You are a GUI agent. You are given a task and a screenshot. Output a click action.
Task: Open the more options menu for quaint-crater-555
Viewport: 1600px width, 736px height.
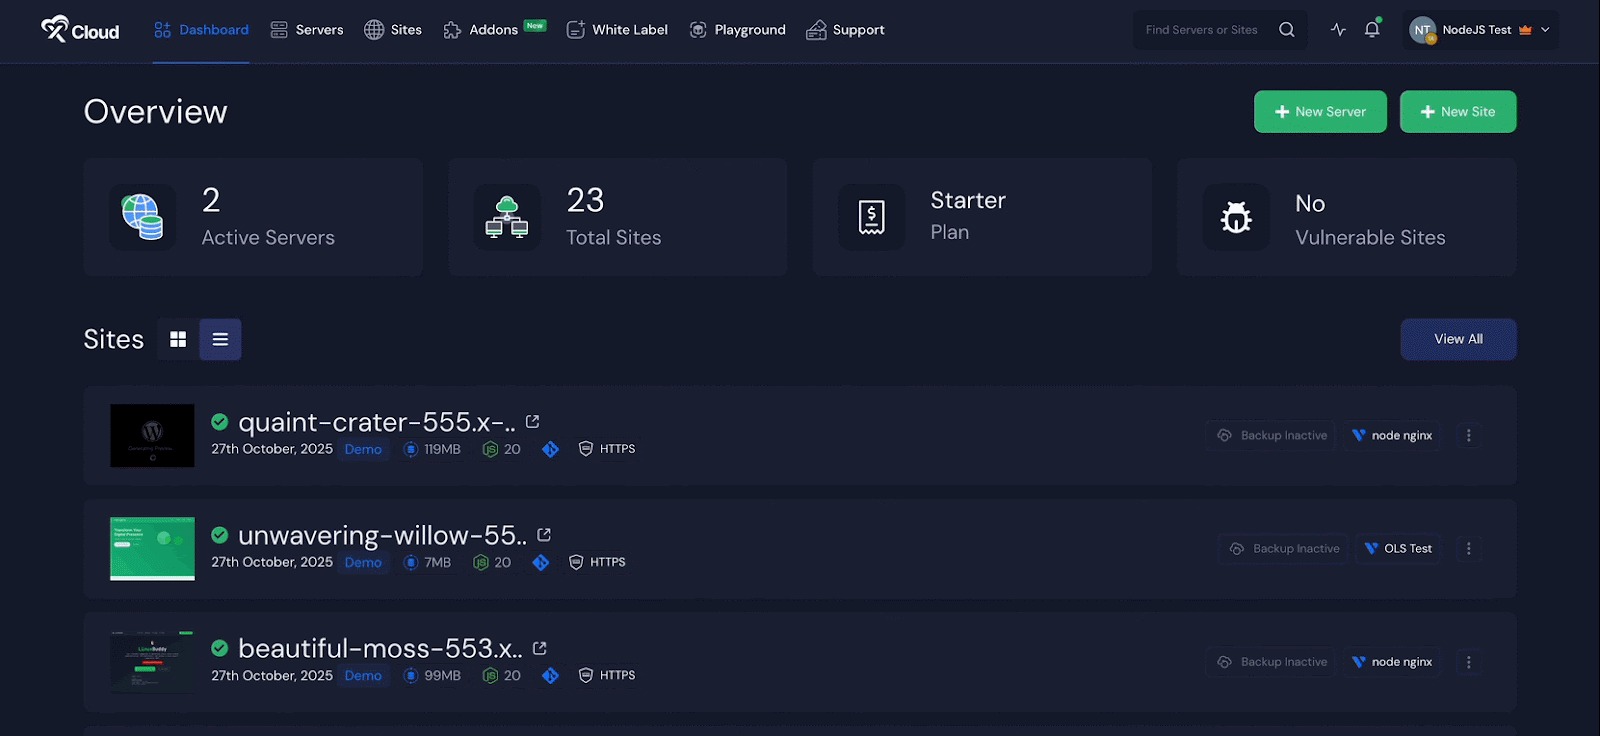(x=1469, y=435)
